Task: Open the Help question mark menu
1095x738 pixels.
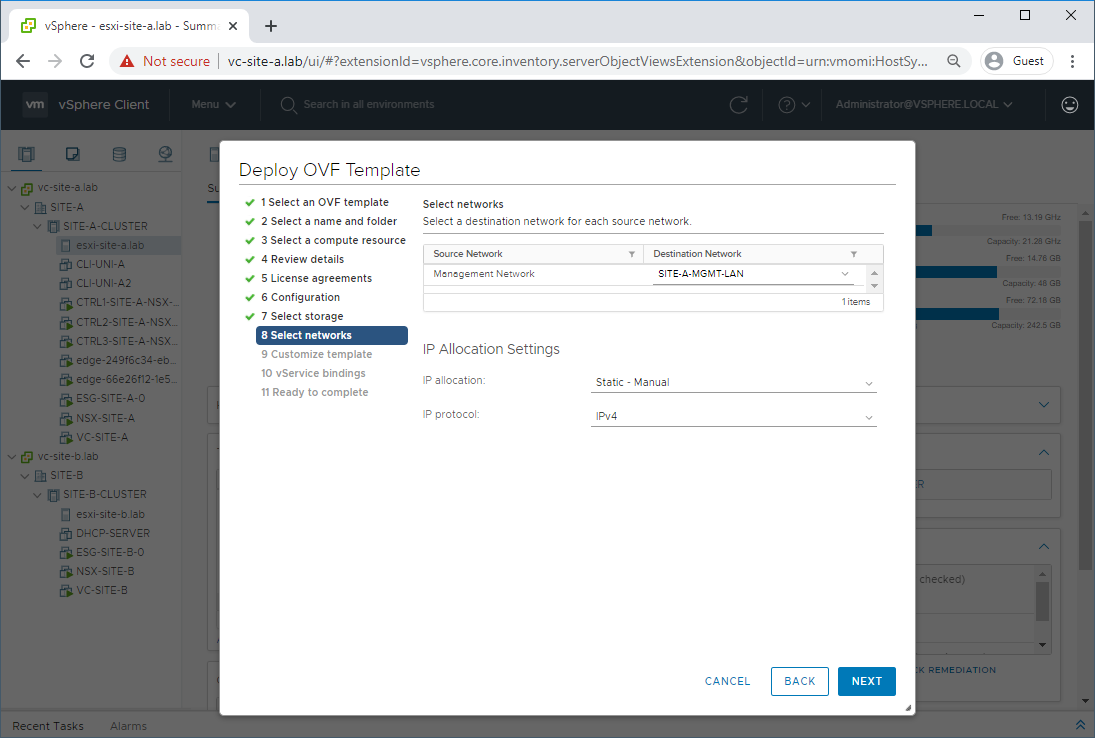Action: pyautogui.click(x=794, y=105)
